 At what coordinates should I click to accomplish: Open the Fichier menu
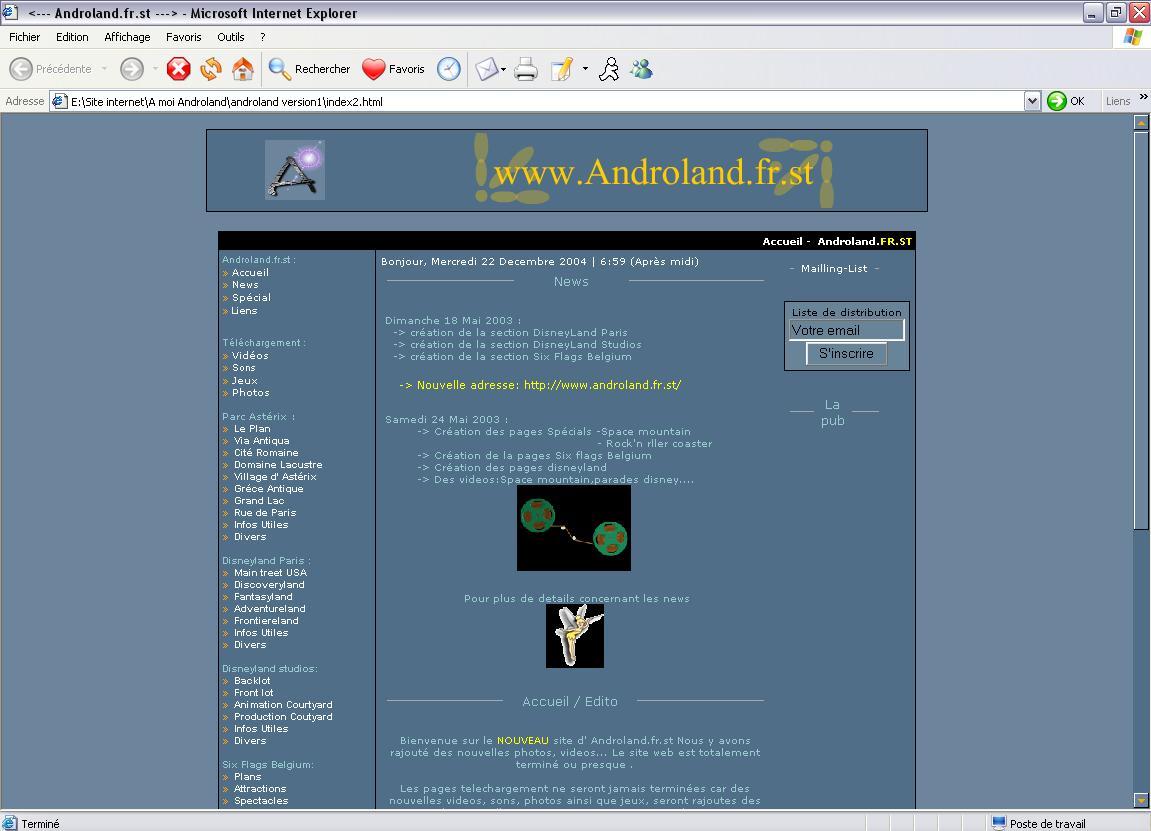25,37
